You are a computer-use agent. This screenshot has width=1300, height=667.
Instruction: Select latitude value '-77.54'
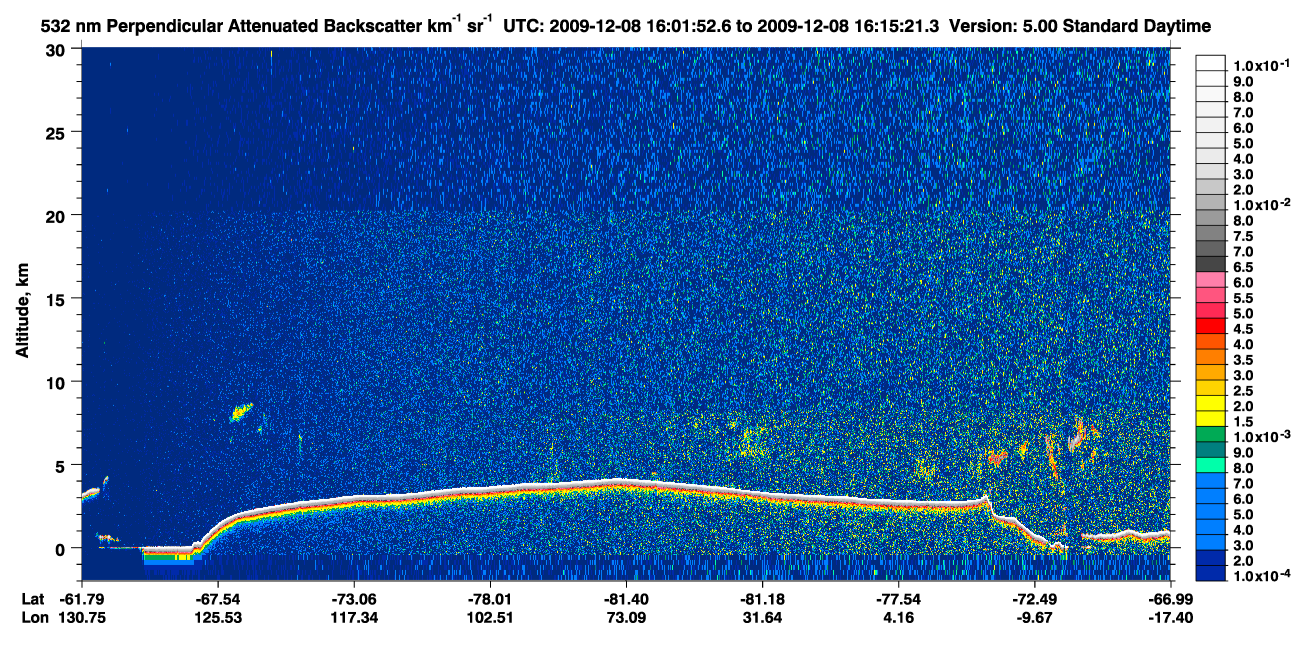coord(897,599)
